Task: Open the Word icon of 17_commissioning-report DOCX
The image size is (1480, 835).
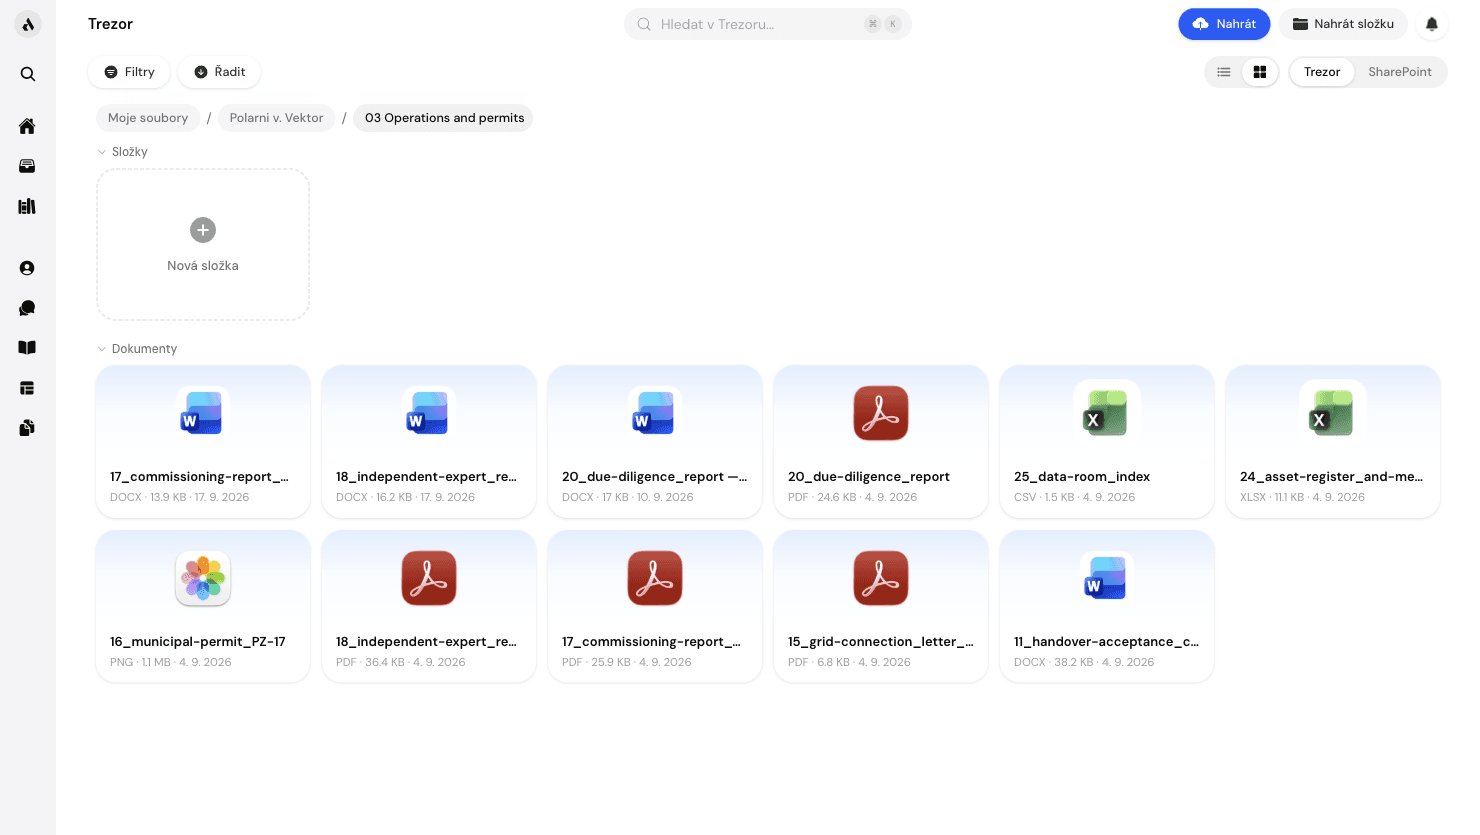Action: (203, 413)
